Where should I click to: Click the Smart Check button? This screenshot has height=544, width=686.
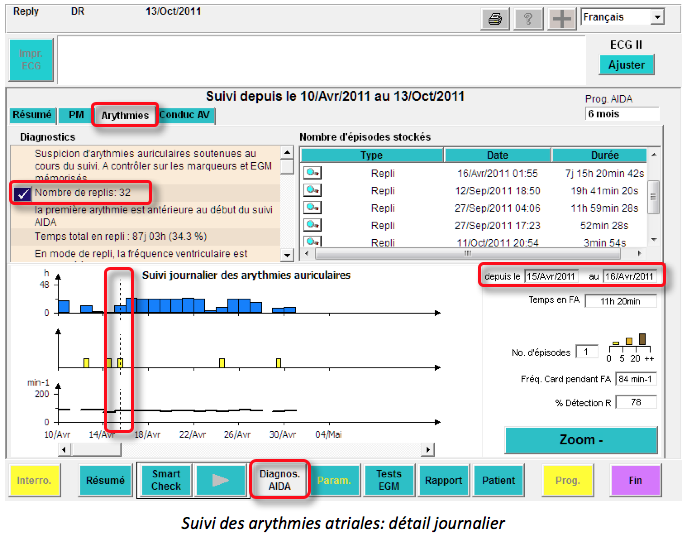pyautogui.click(x=164, y=480)
